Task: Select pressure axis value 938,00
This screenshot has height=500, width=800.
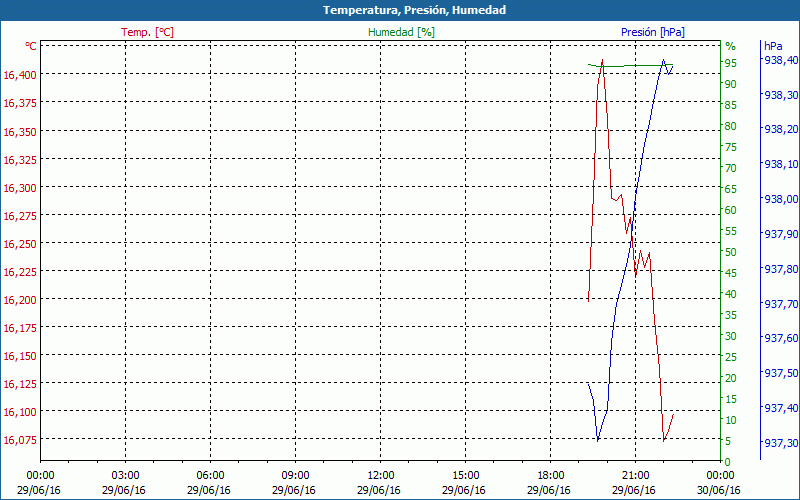Action: click(781, 199)
